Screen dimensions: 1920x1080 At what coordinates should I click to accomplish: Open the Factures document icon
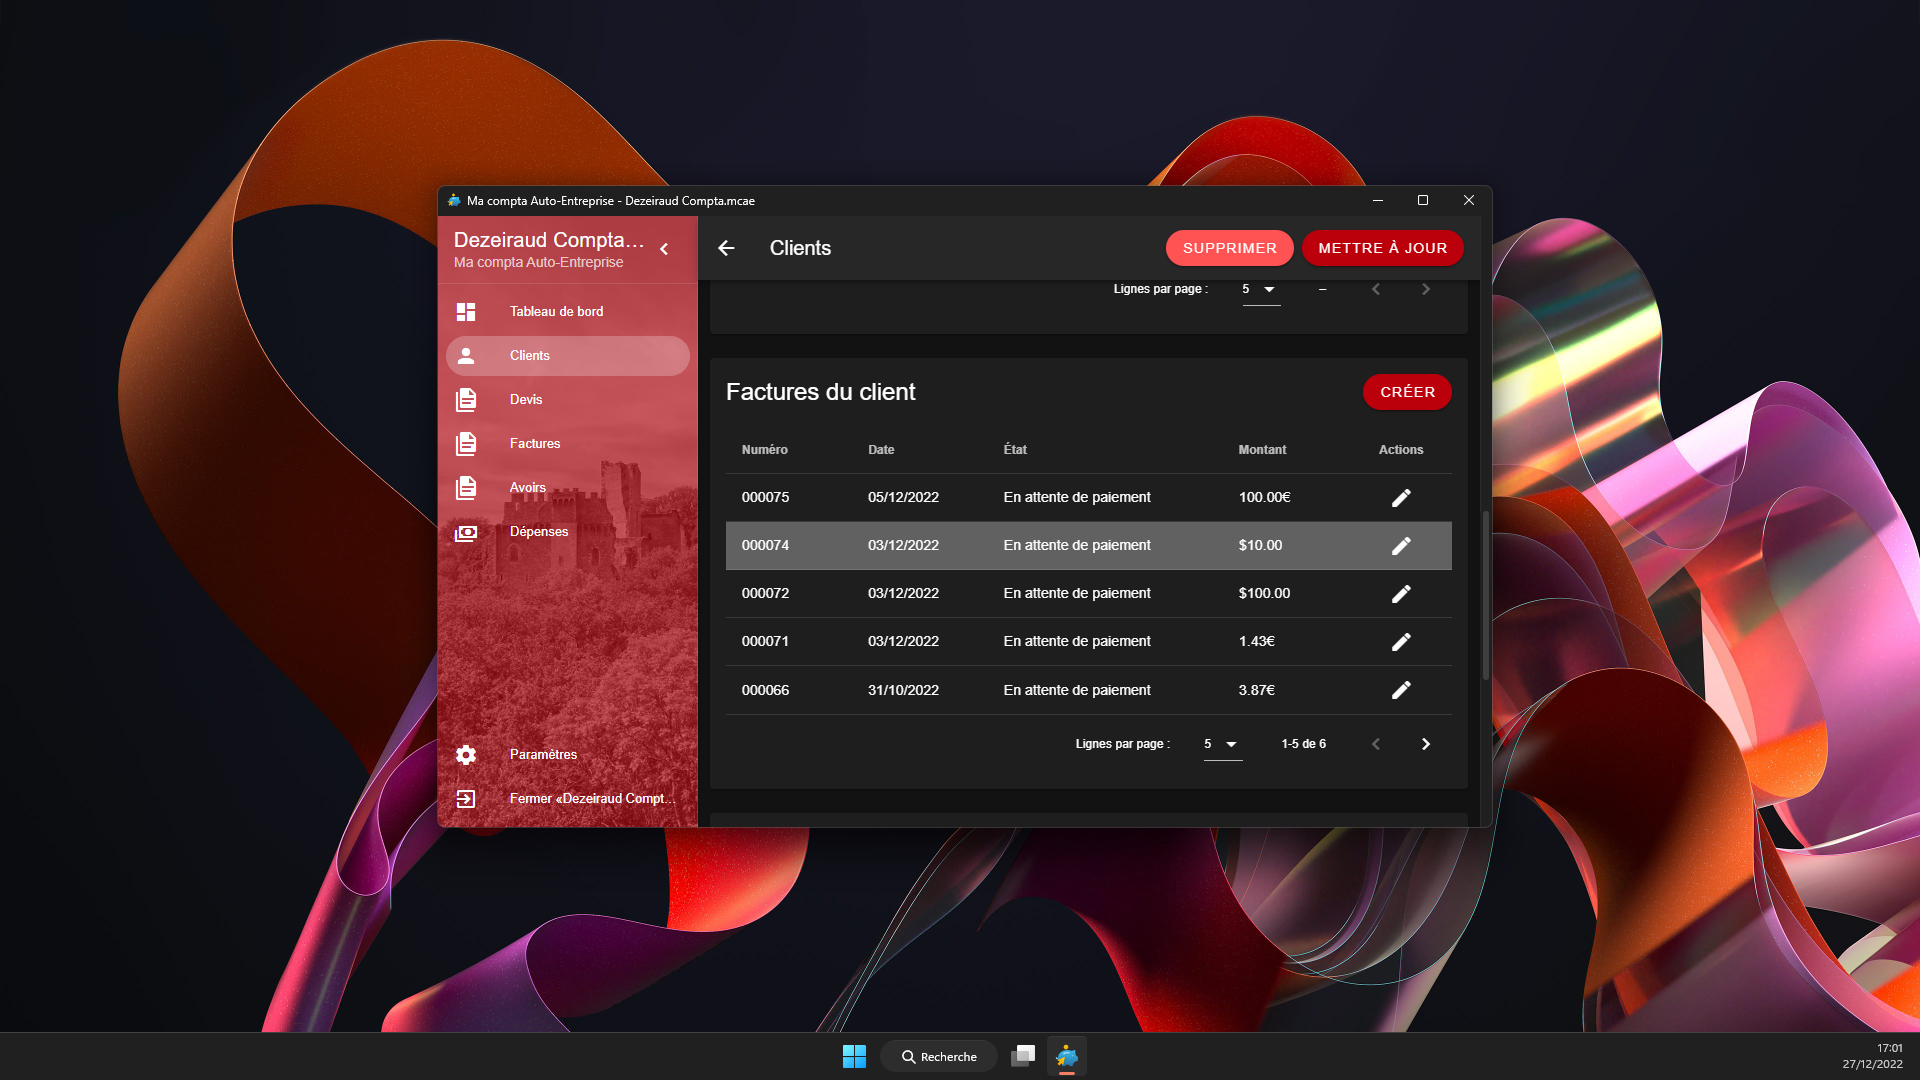tap(466, 443)
